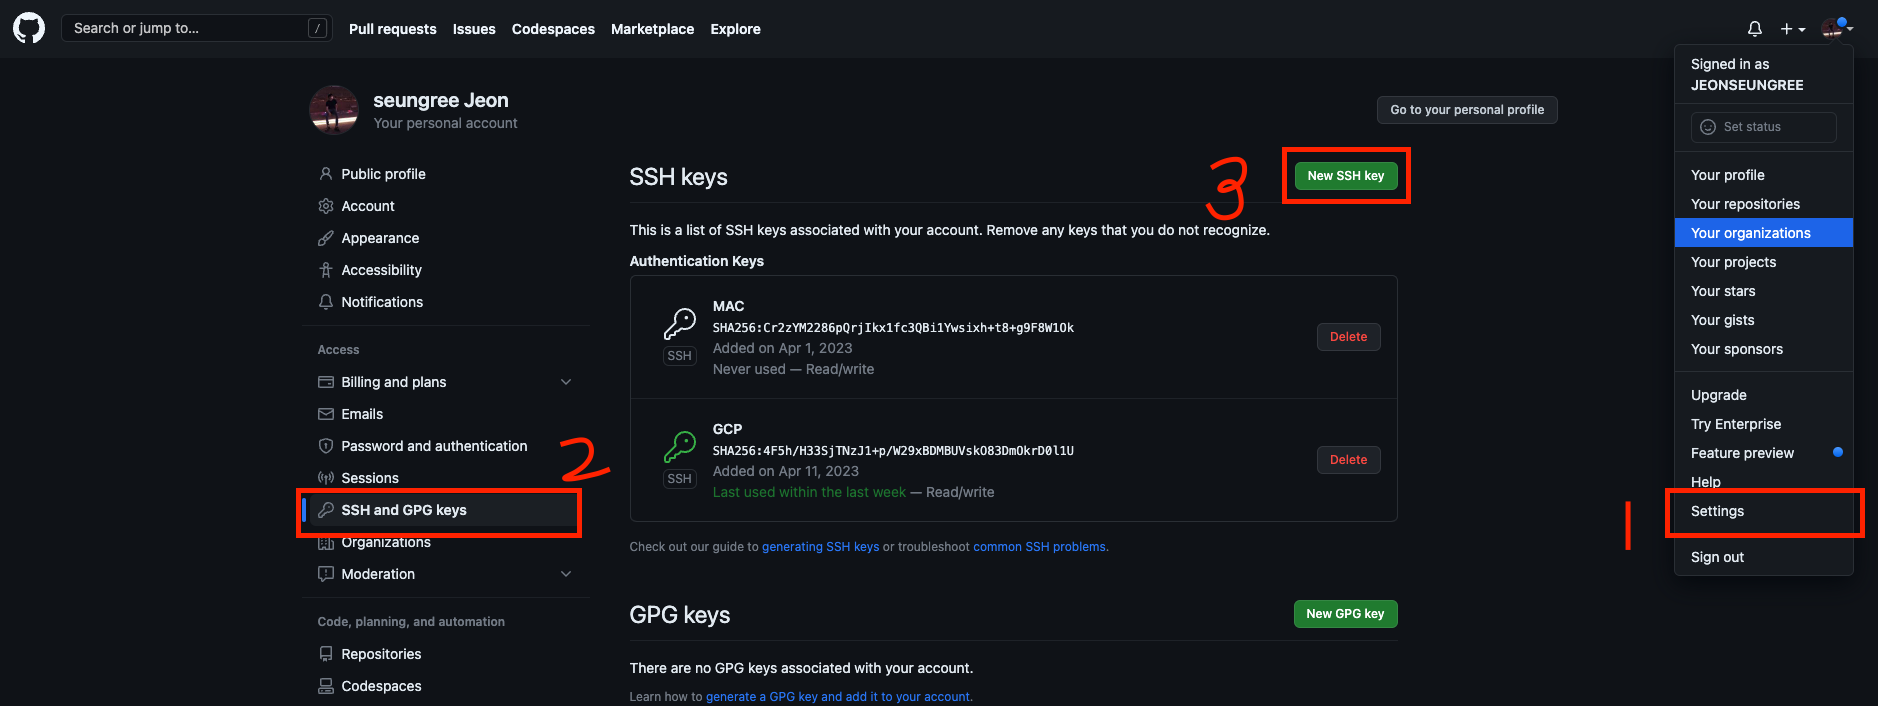Open Appearance settings in sidebar
The image size is (1878, 706).
click(446, 238)
